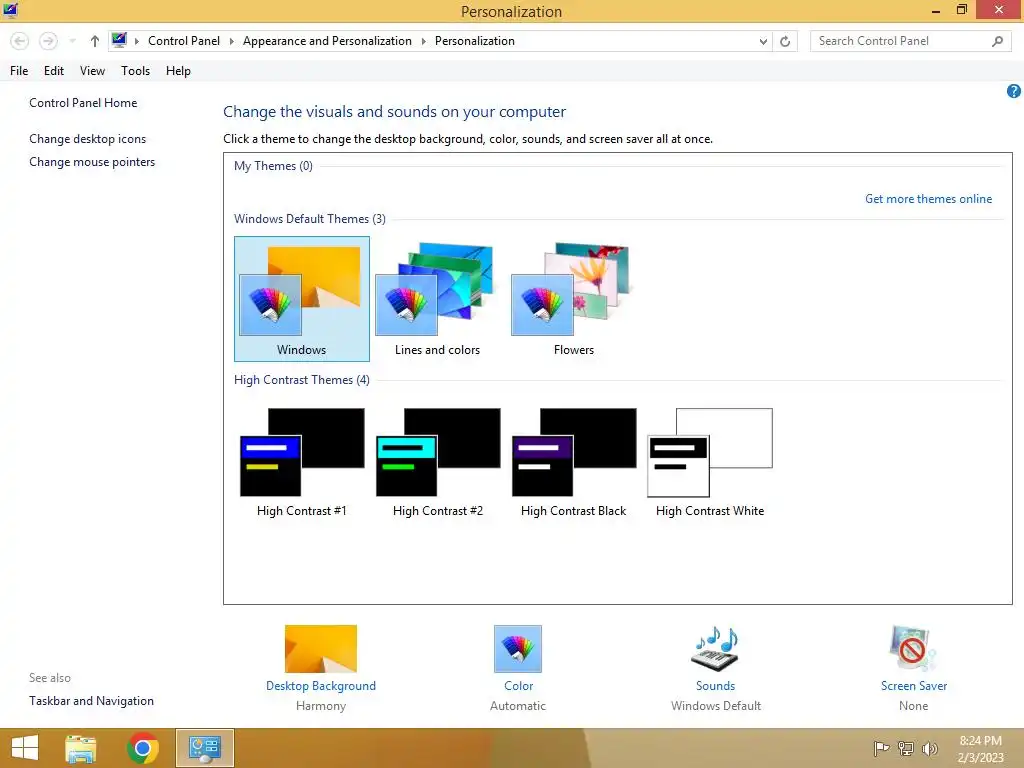Select the Flowers theme
1024x768 pixels.
point(573,299)
